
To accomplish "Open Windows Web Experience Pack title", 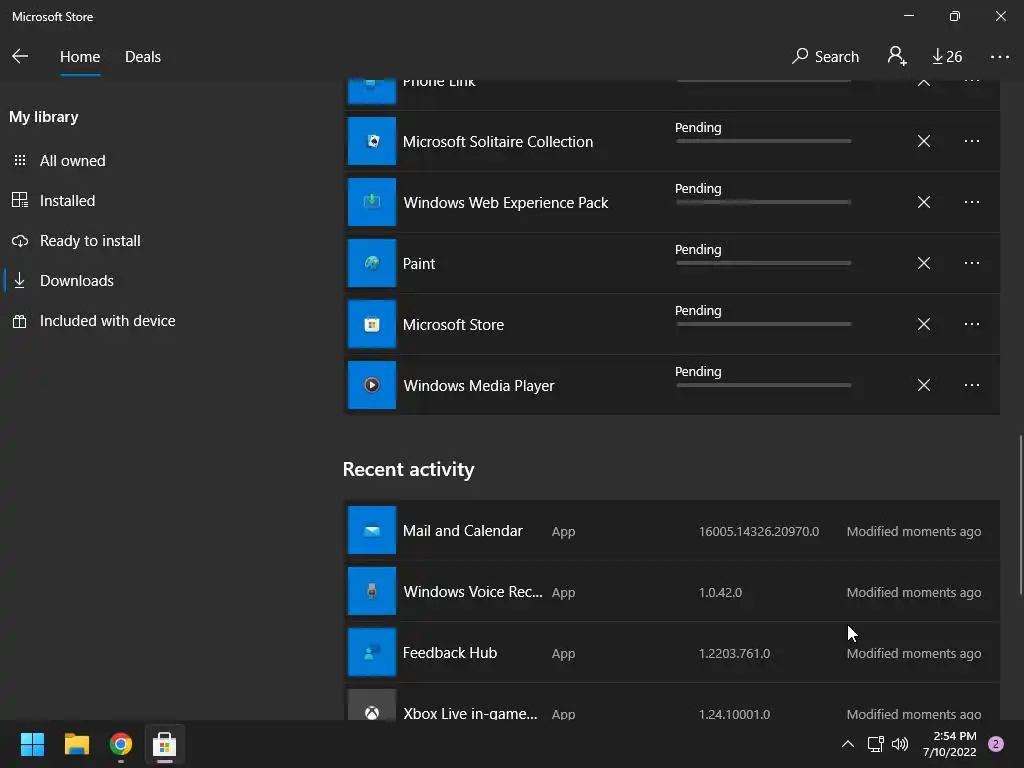I will point(505,202).
